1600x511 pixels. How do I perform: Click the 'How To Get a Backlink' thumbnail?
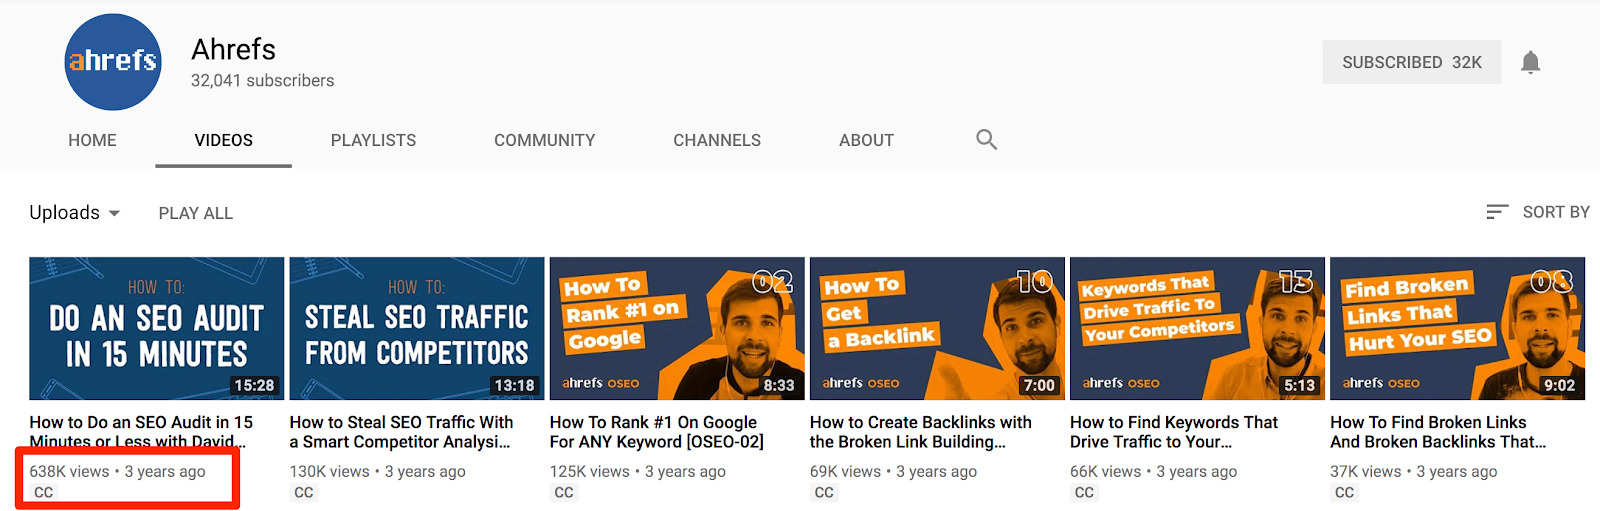point(937,328)
